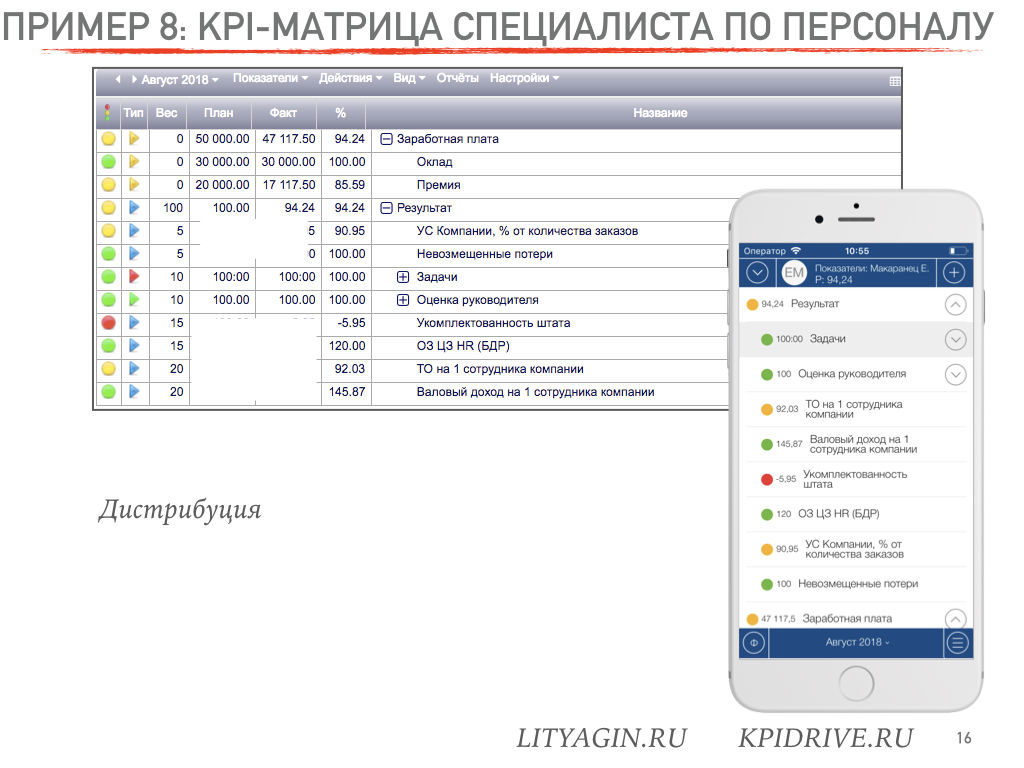1024x768 pixels.
Task: Tap Укомплектованность штата in phone list
Action: tap(856, 479)
